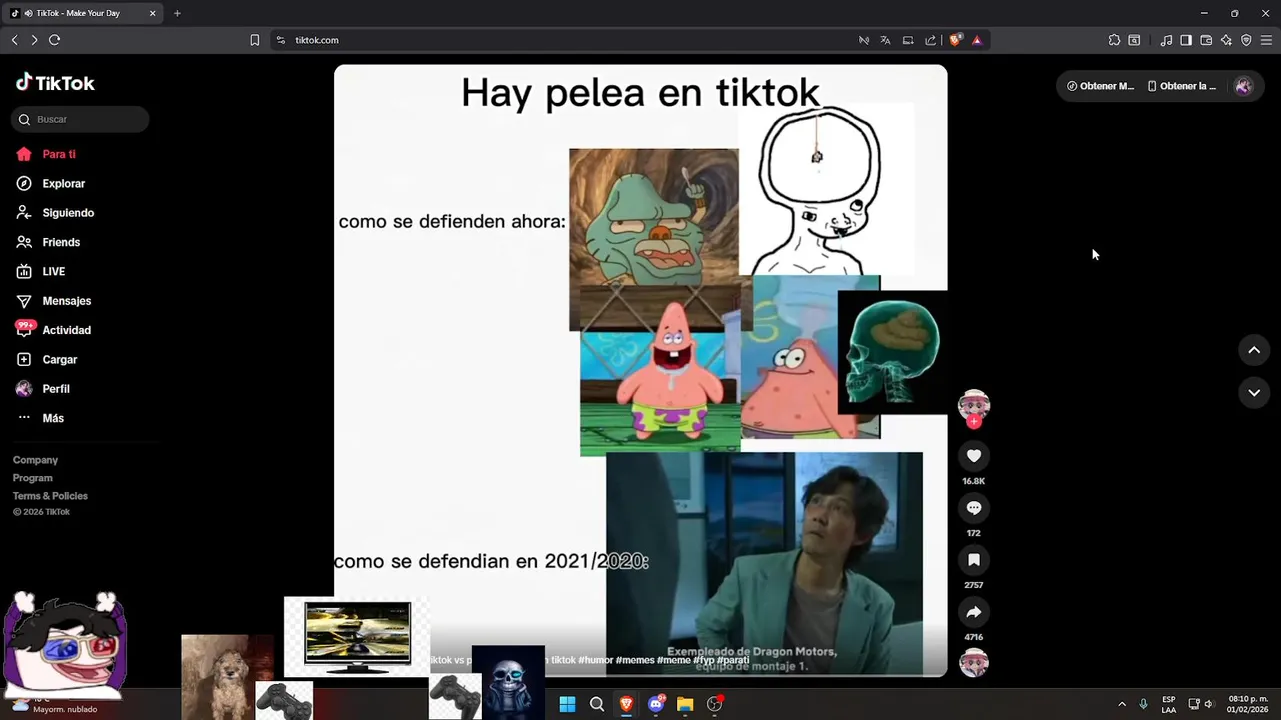
Task: Click Cargar to upload video
Action: pos(47,360)
